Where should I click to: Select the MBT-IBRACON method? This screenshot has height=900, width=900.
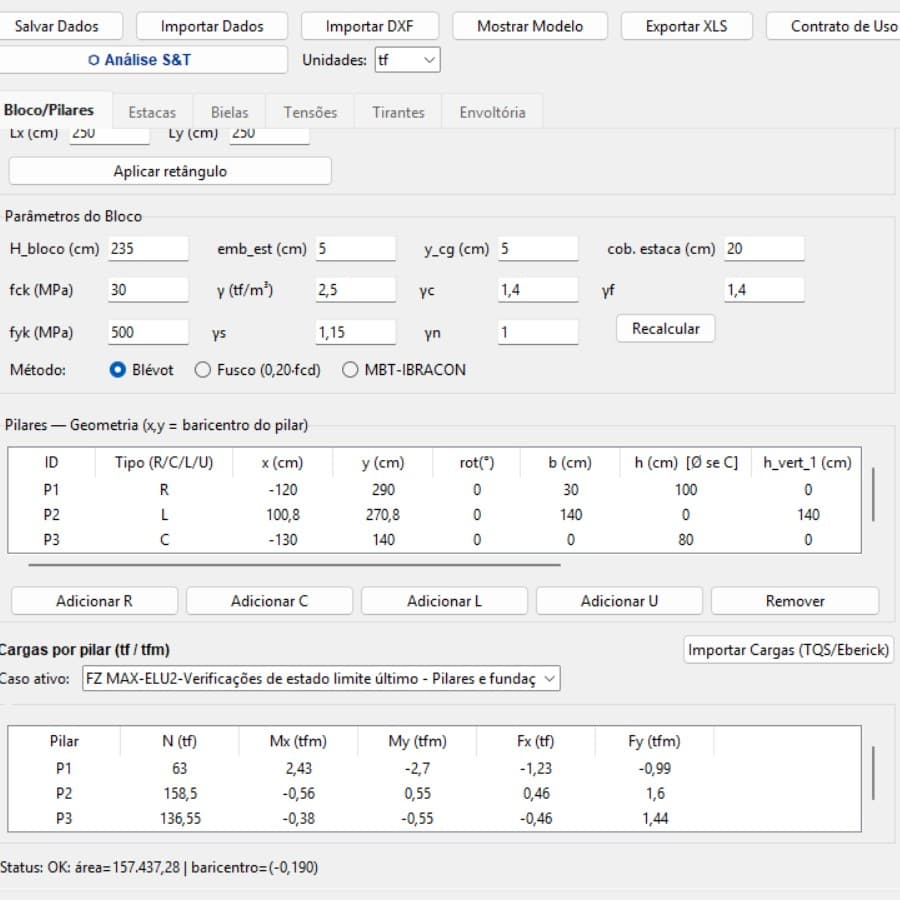point(350,370)
